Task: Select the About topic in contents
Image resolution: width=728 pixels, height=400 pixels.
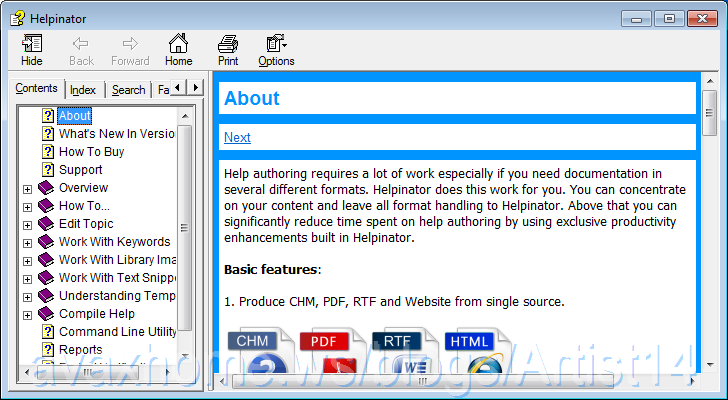Action: (x=75, y=116)
